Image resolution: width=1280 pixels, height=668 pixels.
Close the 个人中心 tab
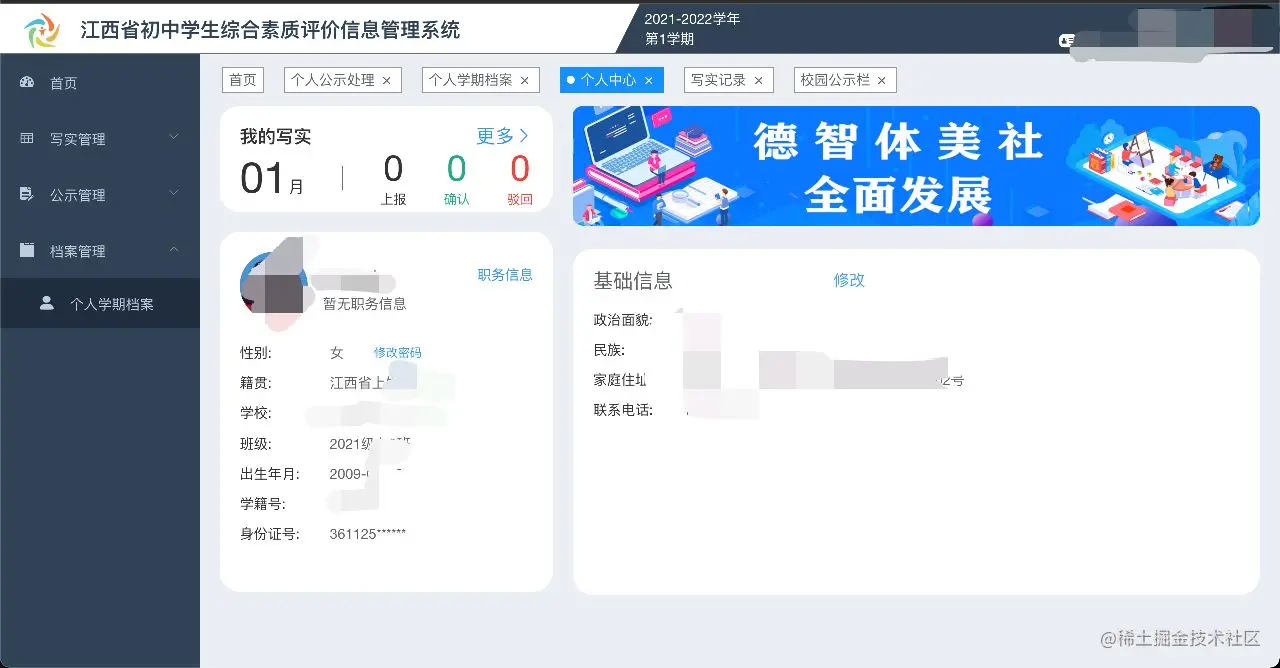(649, 80)
